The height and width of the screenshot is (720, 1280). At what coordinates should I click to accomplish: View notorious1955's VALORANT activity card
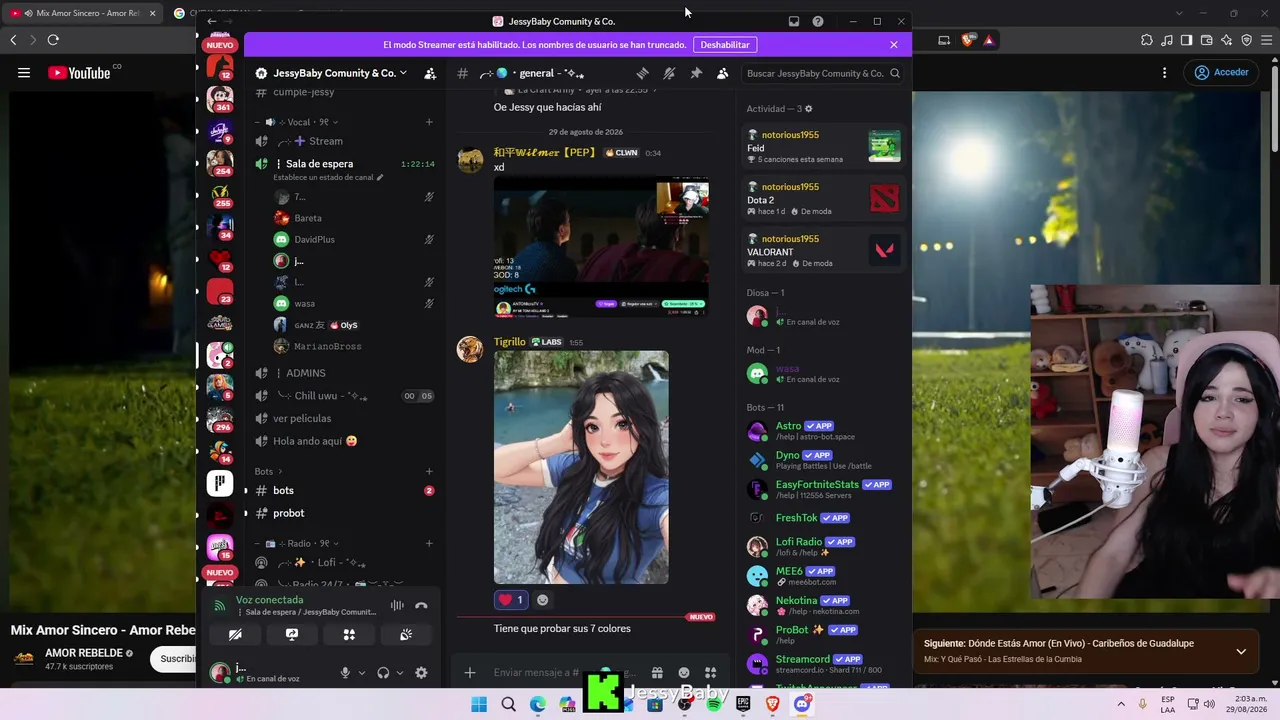[823, 251]
